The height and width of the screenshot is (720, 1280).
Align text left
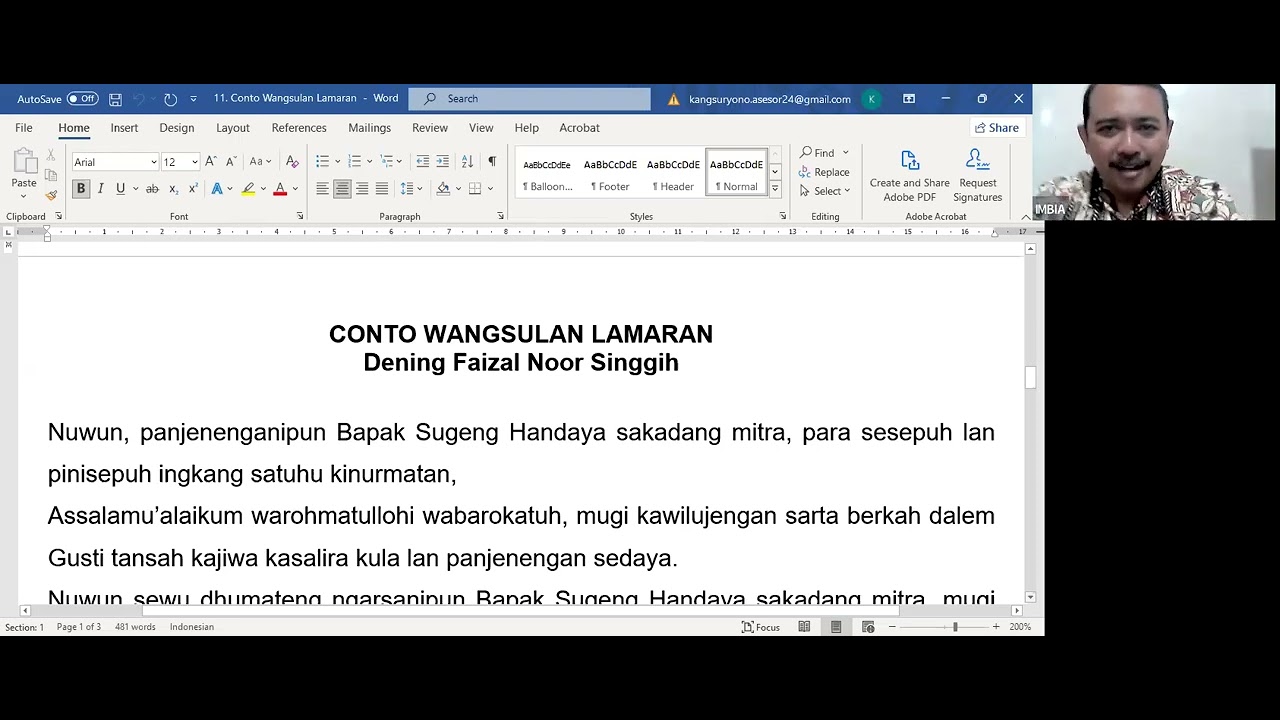coord(322,189)
